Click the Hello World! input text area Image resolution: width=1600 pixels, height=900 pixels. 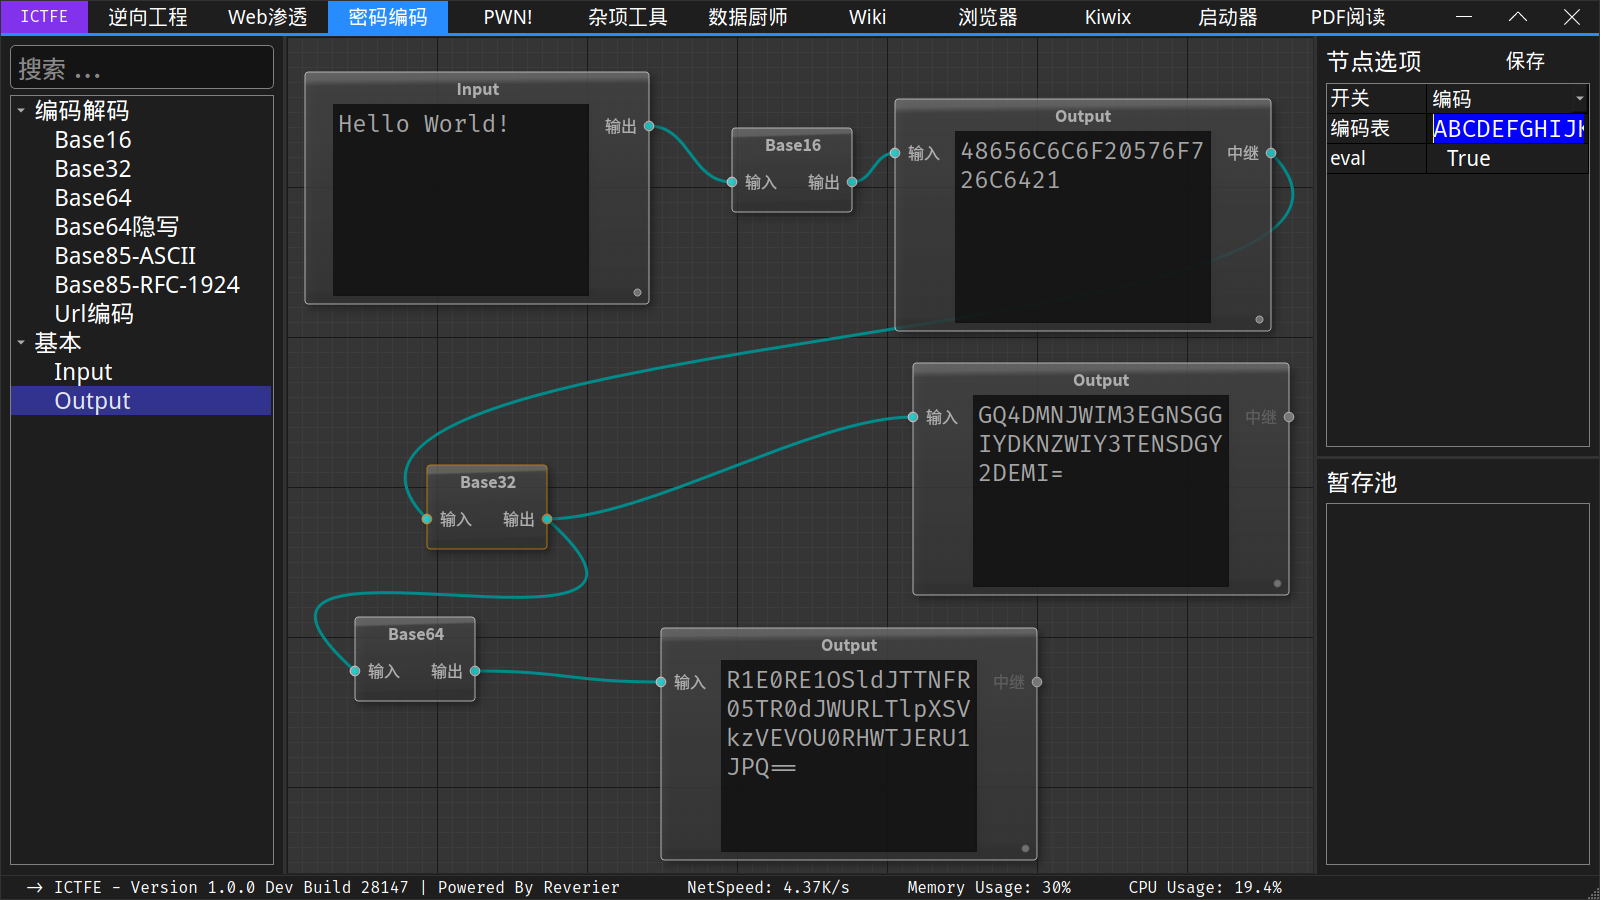461,200
